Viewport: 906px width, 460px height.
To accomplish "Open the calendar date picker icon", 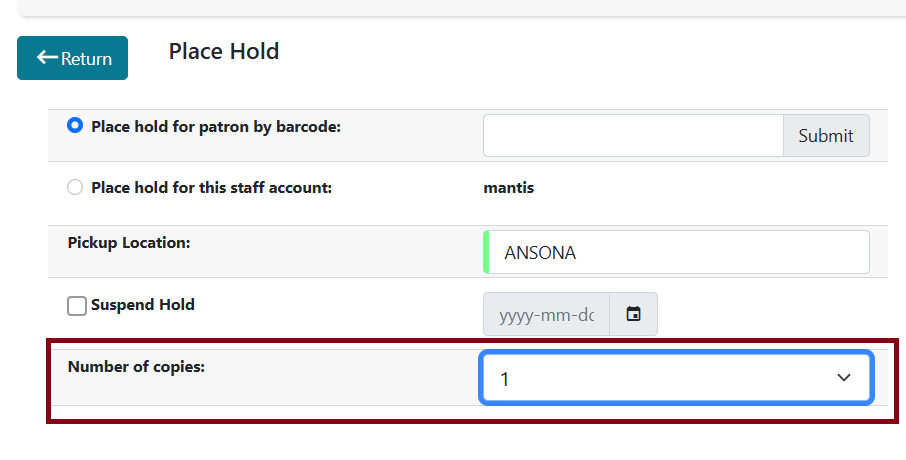I will (633, 314).
